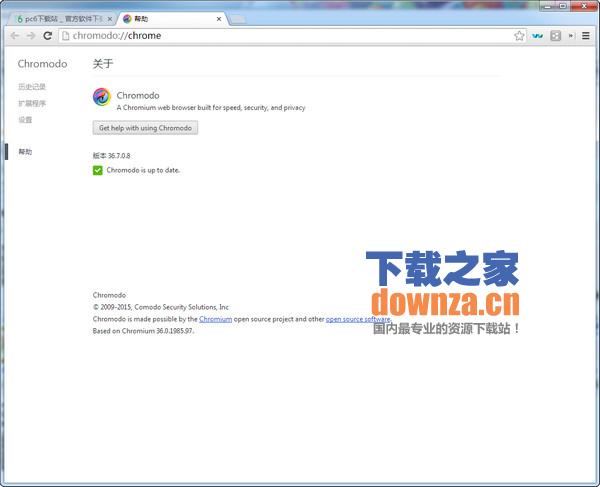Close the 帮助 tab
Viewport: 600px width, 487px height.
point(219,19)
